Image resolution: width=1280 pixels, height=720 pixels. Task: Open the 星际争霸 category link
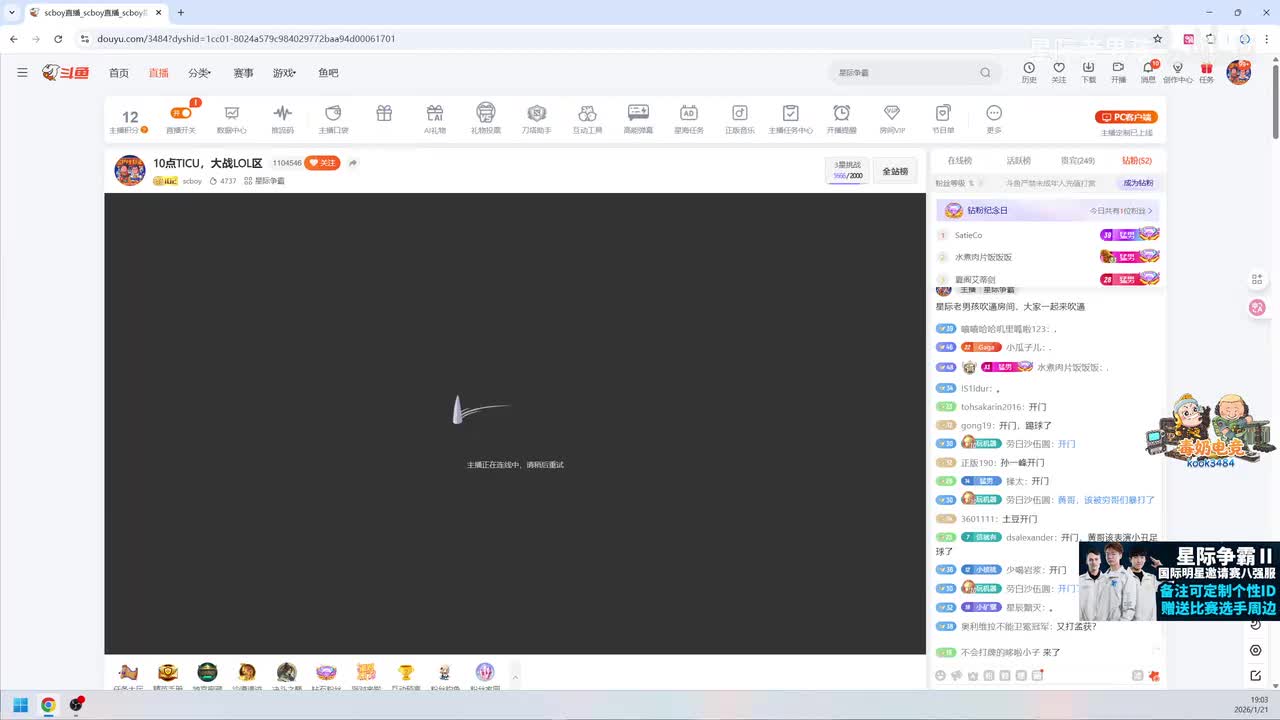(264, 181)
